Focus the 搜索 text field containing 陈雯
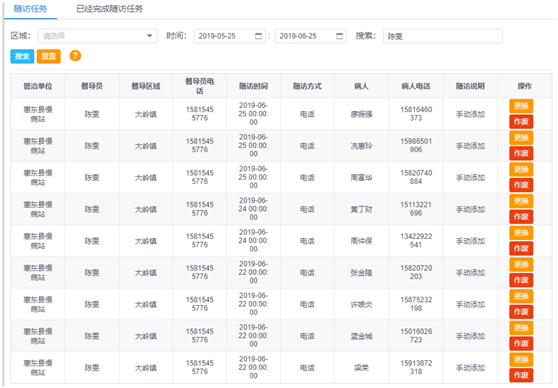This screenshot has height=388, width=558. (x=443, y=36)
